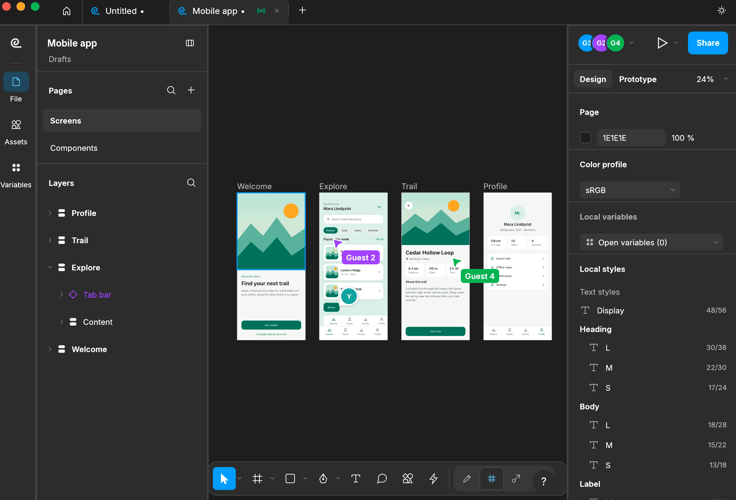Viewport: 736px width, 500px height.
Task: Select the Prototype tab
Action: point(637,79)
